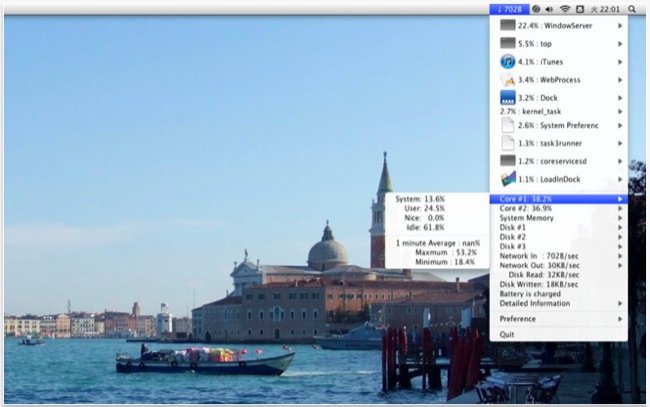The image size is (650, 407).
Task: Expand the Core #2 submenu arrow
Action: pyautogui.click(x=620, y=208)
